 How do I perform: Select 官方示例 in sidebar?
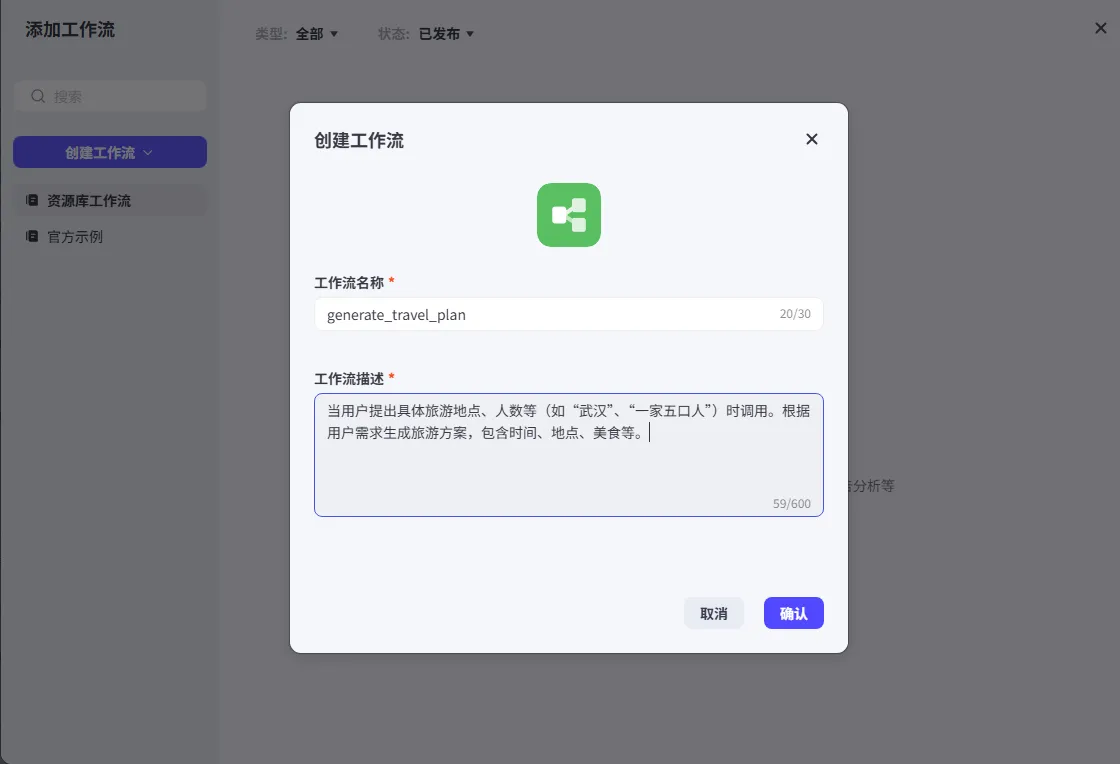click(x=110, y=236)
